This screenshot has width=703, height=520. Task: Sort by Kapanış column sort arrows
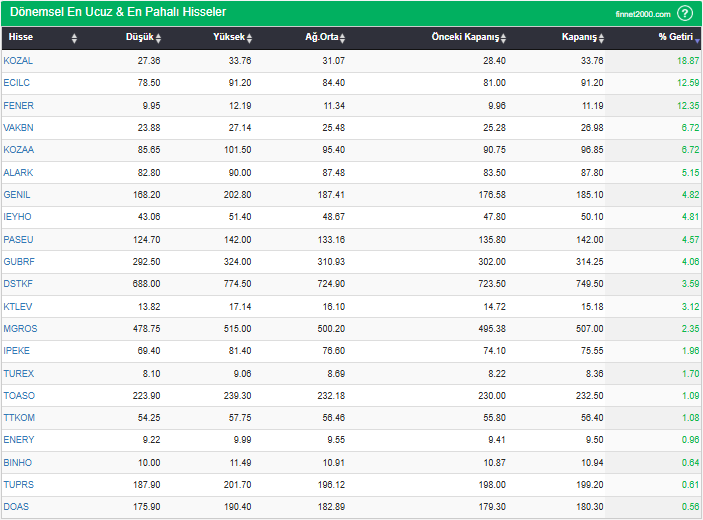pos(602,38)
